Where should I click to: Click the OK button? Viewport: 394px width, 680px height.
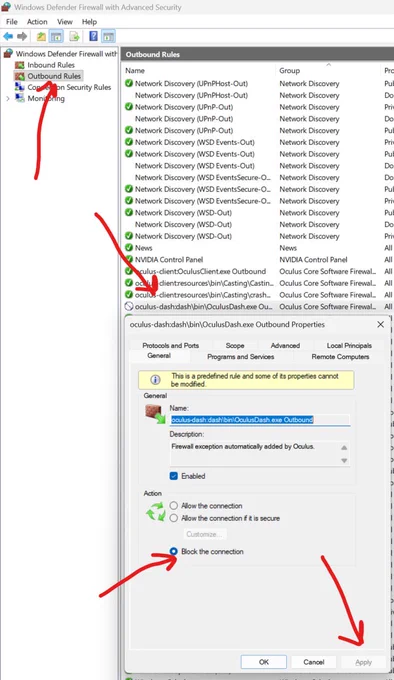264,662
